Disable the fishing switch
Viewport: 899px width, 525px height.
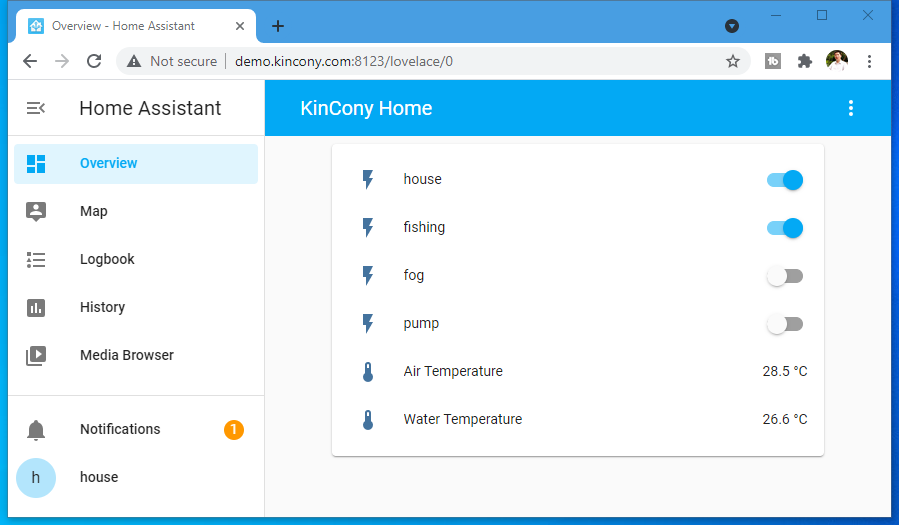(x=785, y=228)
